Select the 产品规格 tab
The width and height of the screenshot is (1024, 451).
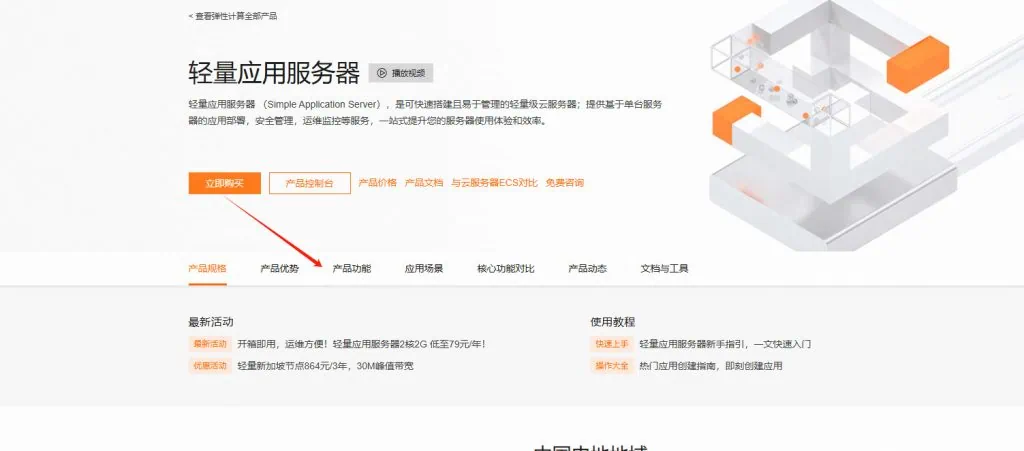pyautogui.click(x=208, y=268)
